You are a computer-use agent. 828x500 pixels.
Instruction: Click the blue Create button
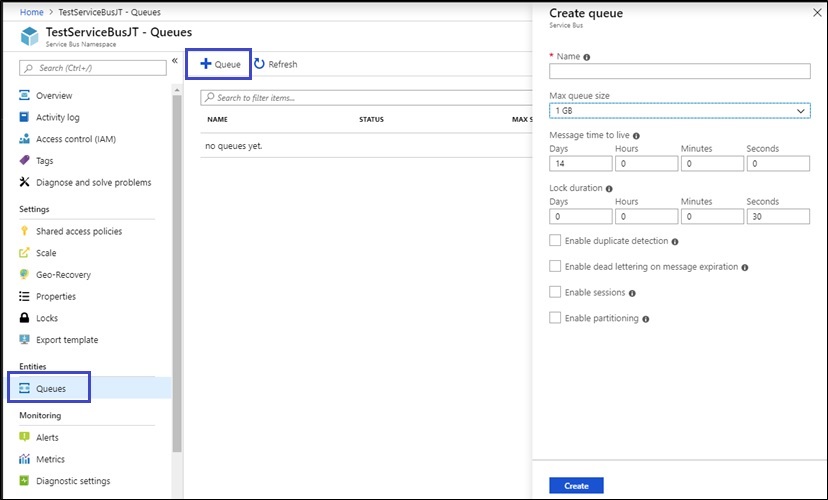pyautogui.click(x=576, y=486)
